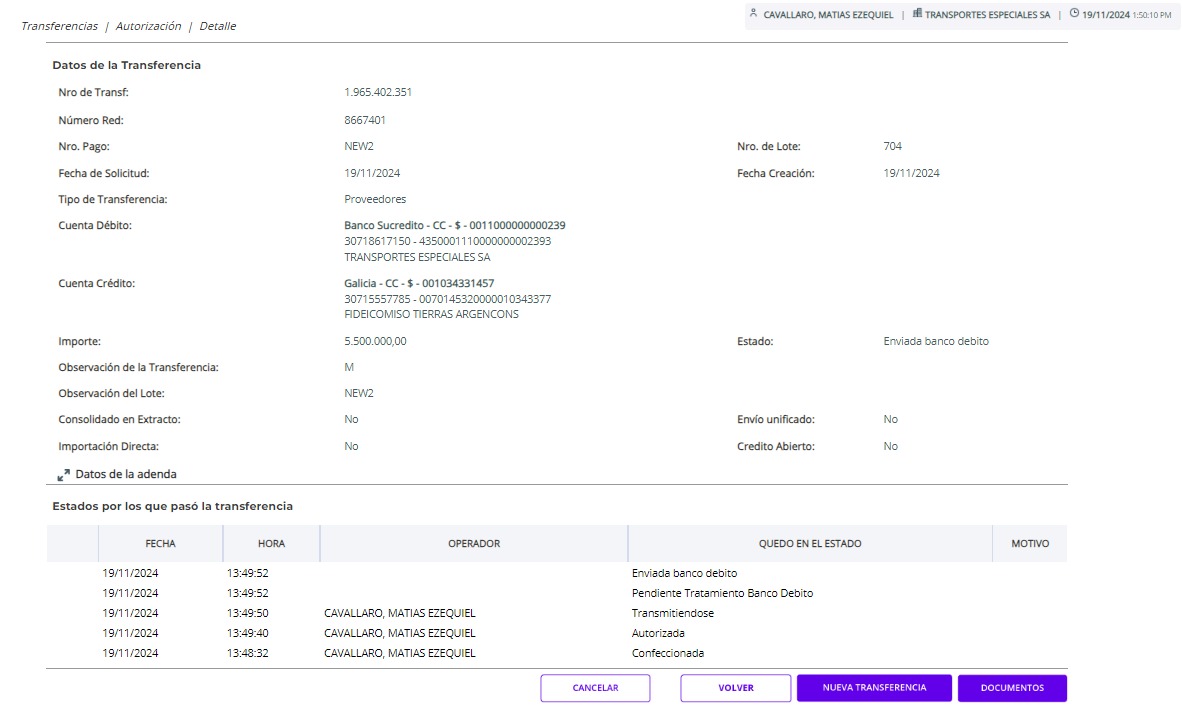Image resolution: width=1182 pixels, height=706 pixels.
Task: Click the Datos de la Transferencia heading
Action: point(127,65)
